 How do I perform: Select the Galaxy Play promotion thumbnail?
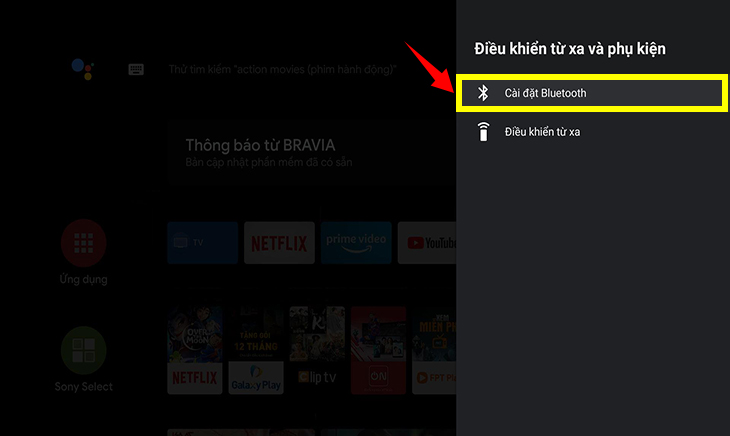(x=256, y=350)
